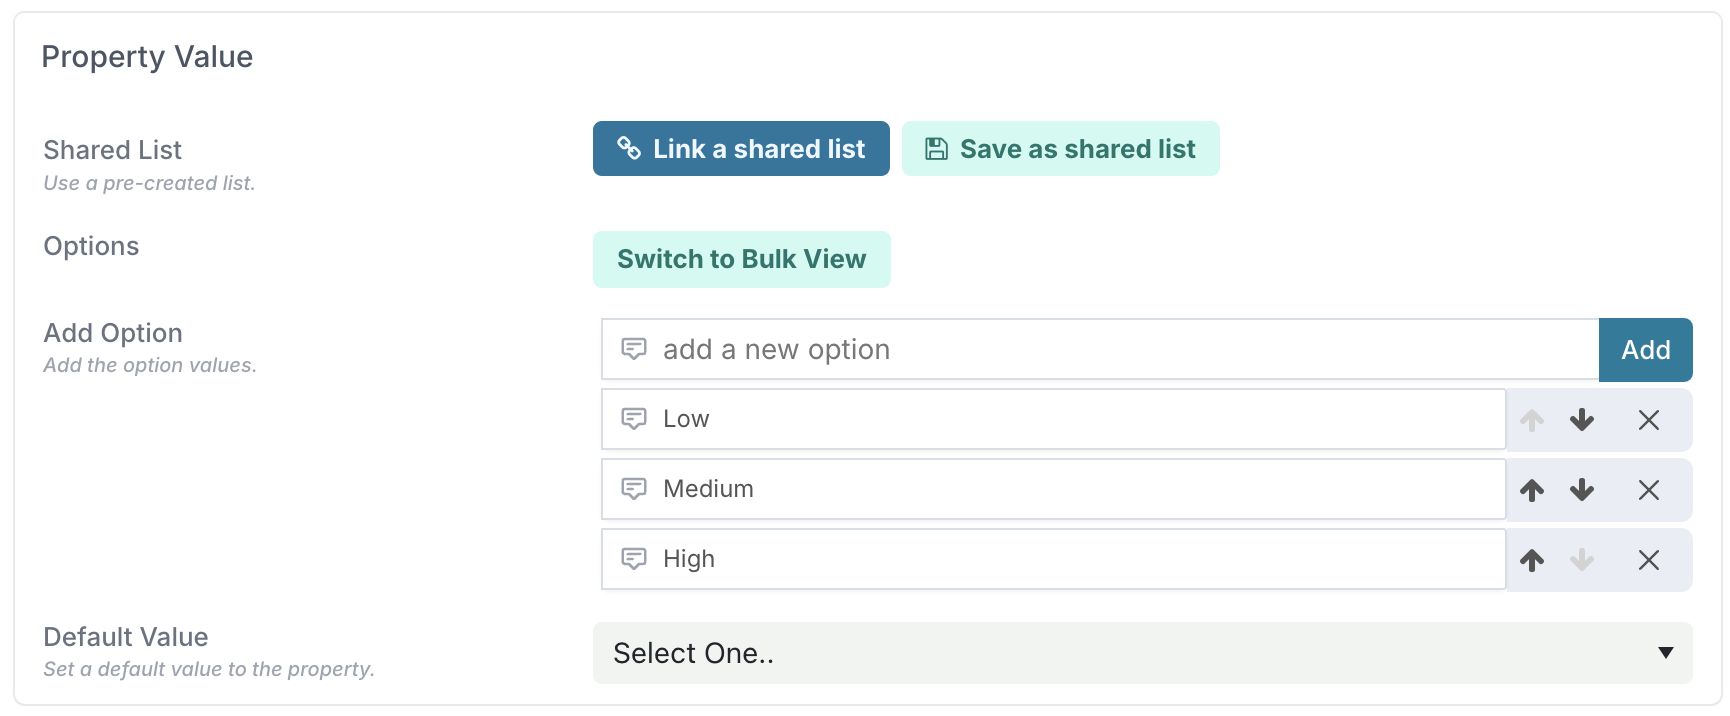Click the Select One dropdown arrow
This screenshot has height=716, width=1730.
1666,653
